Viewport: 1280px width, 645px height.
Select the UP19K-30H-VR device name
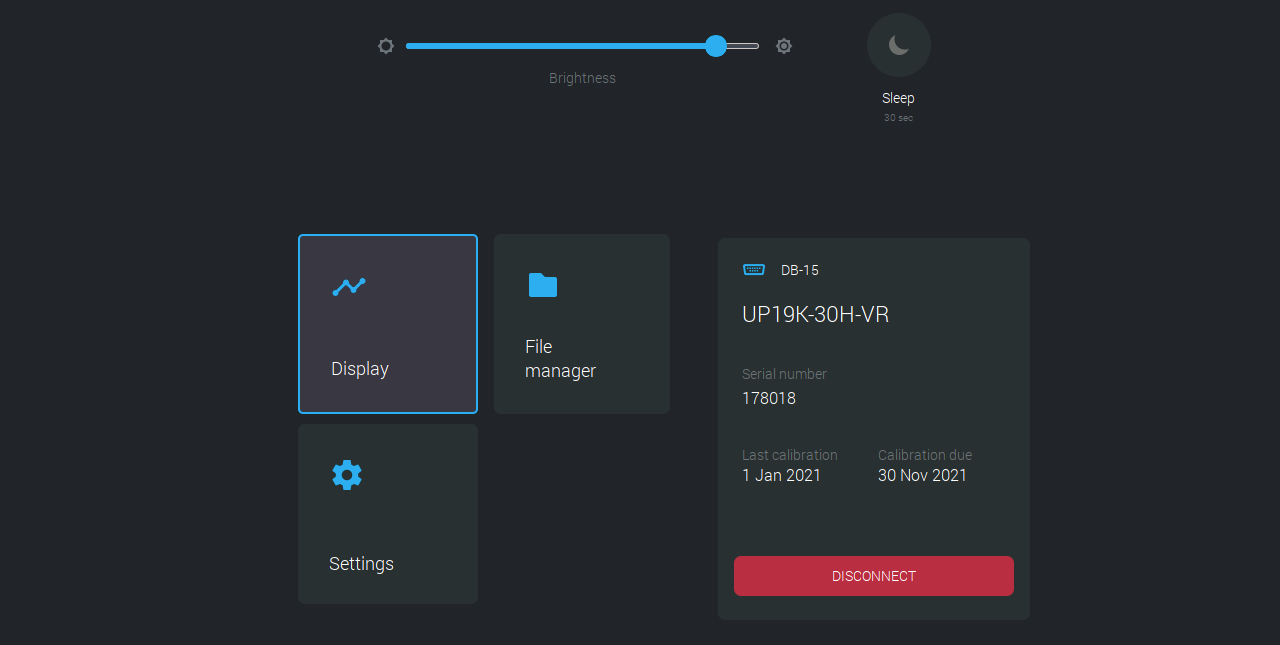(815, 315)
